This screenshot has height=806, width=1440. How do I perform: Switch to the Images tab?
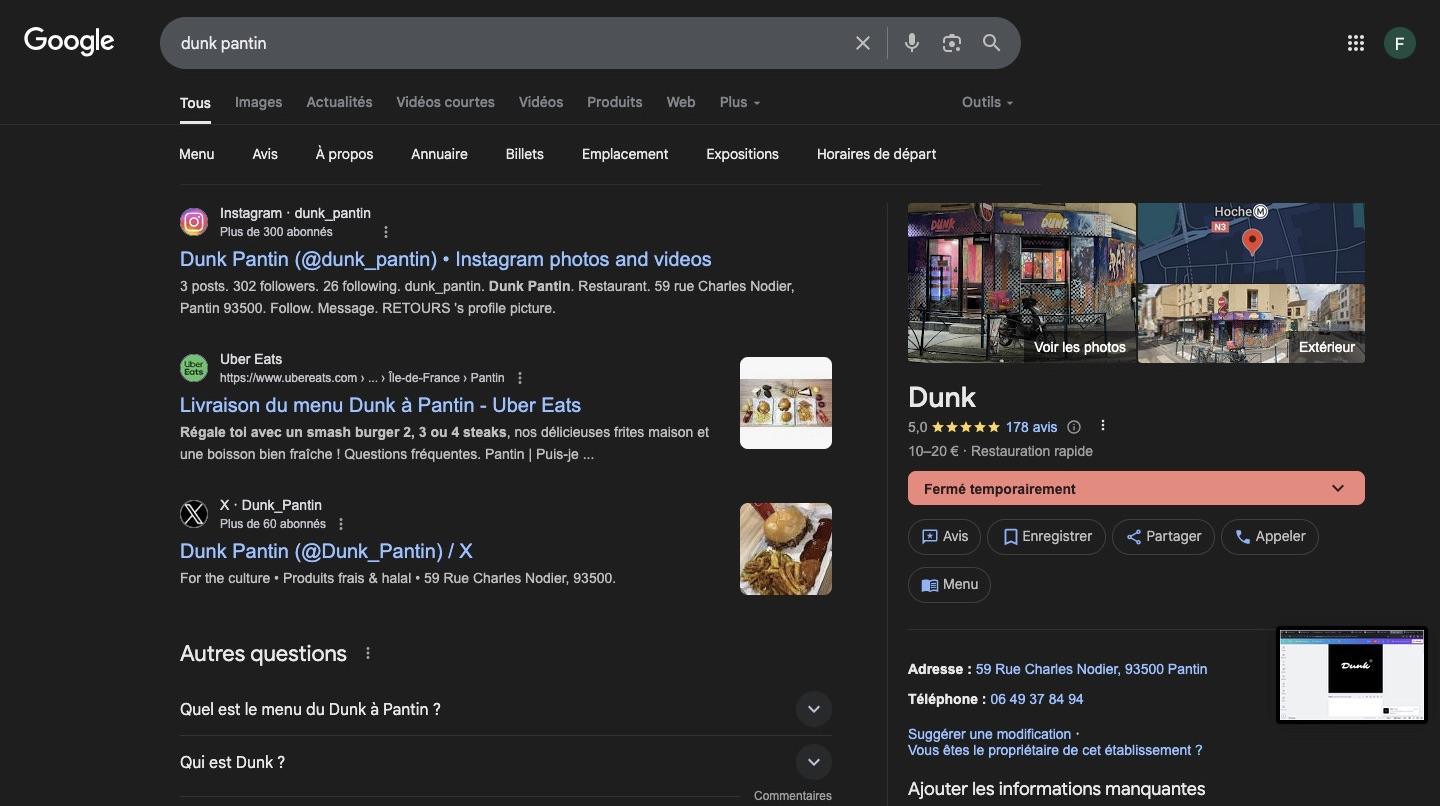[x=258, y=102]
